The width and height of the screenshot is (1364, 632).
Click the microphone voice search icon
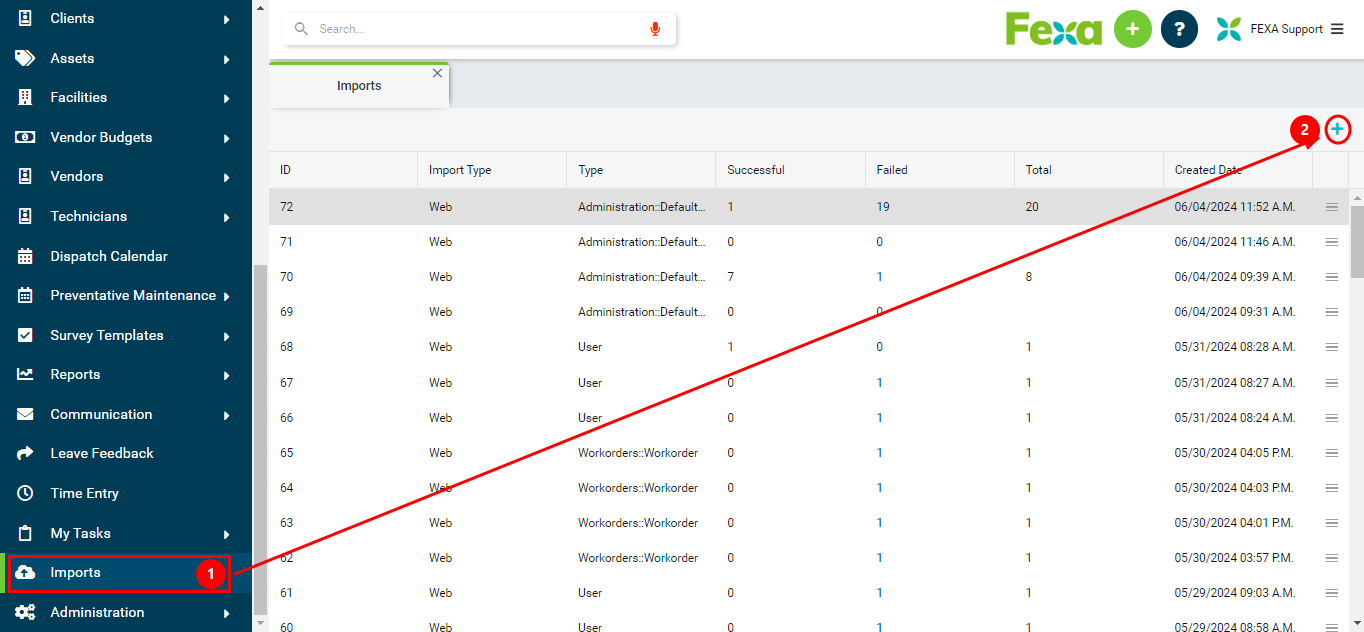[x=655, y=29]
